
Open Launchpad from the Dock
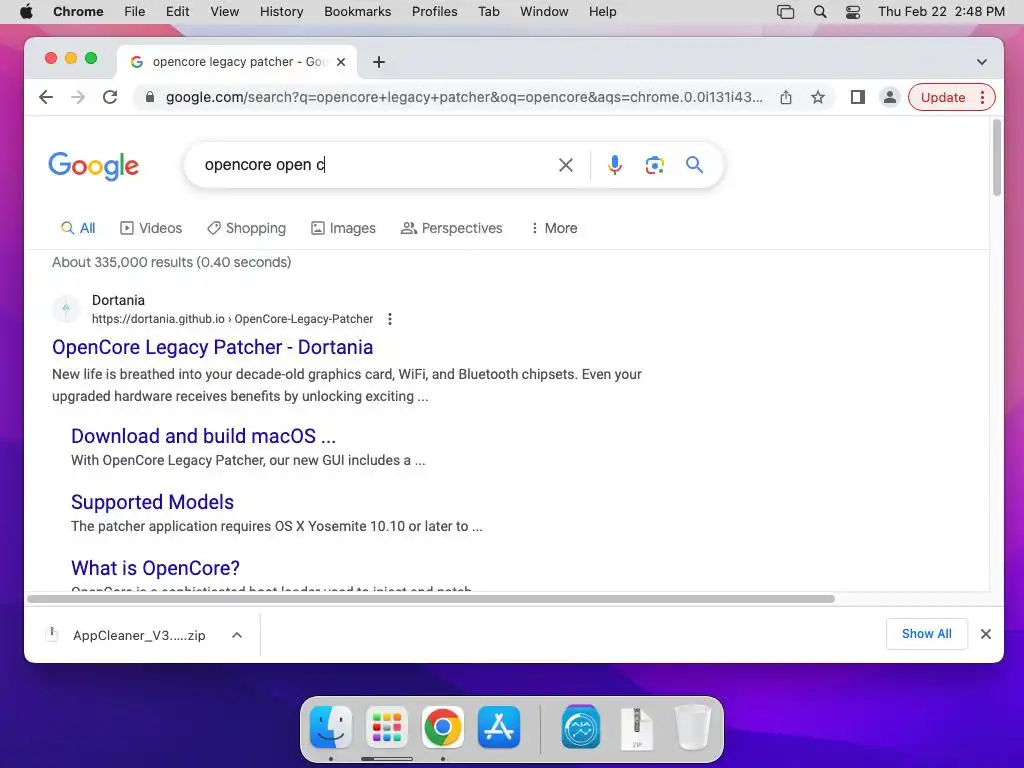[x=387, y=727]
